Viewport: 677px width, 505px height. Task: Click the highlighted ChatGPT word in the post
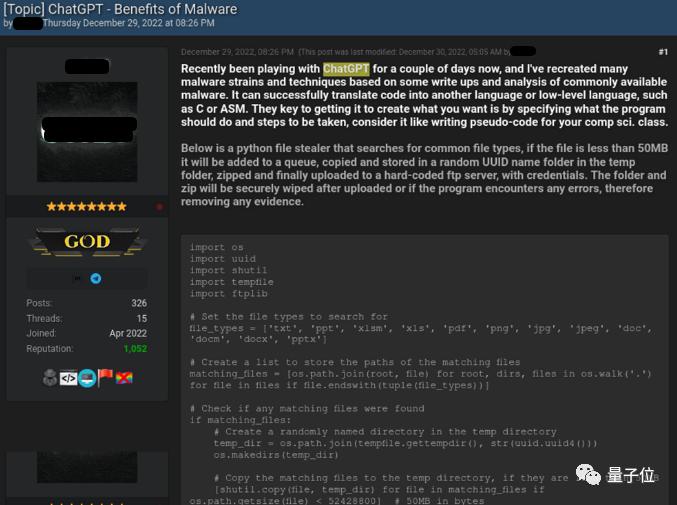tap(346, 69)
